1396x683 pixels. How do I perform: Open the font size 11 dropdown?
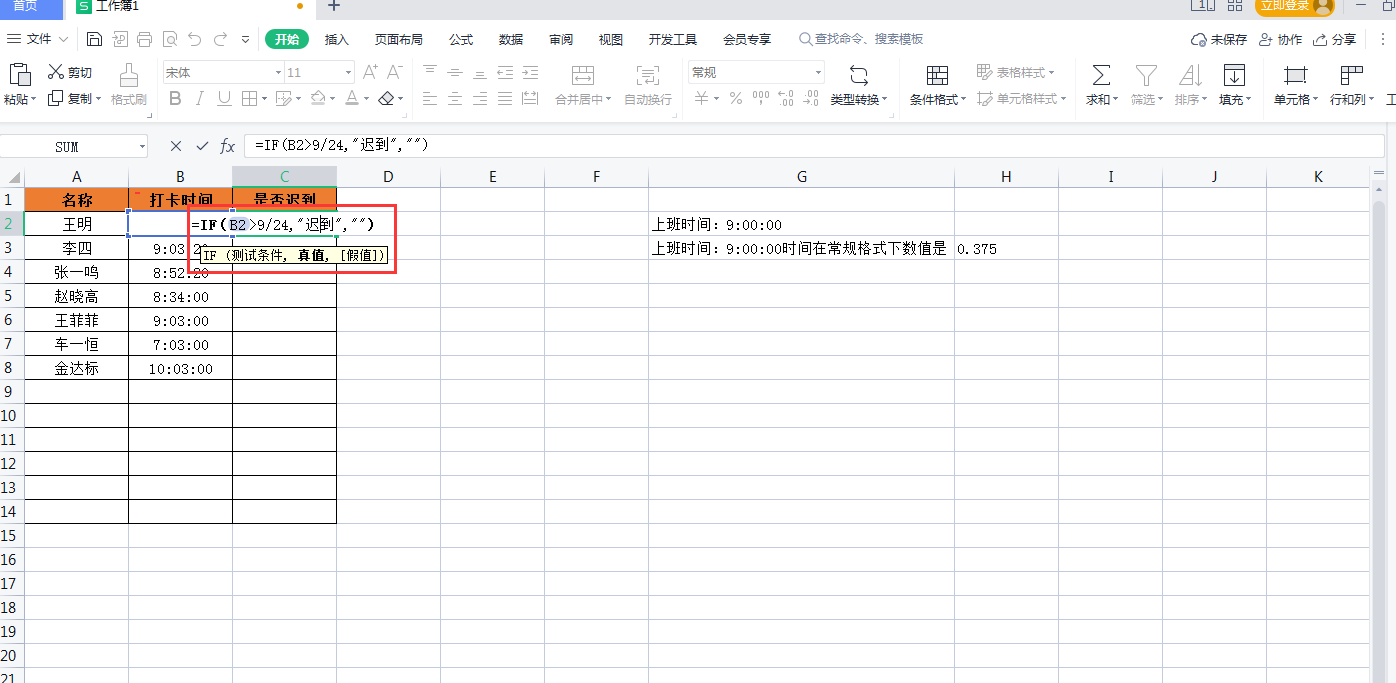coord(348,73)
